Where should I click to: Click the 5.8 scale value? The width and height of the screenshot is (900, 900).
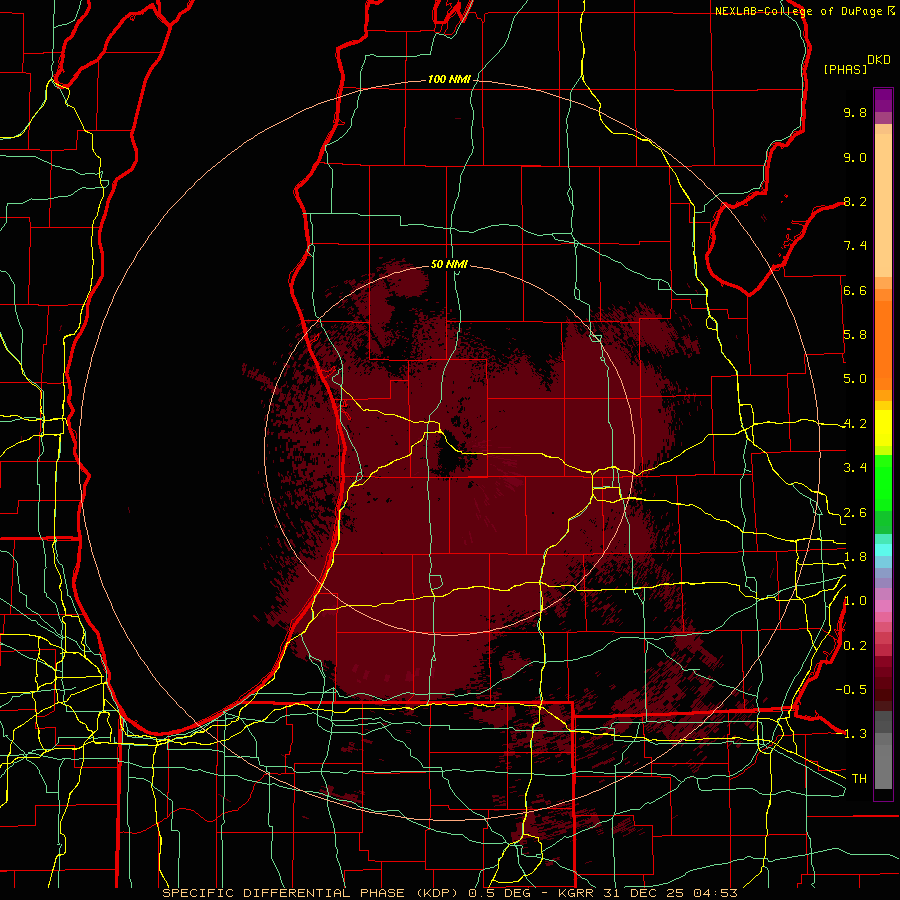click(855, 335)
